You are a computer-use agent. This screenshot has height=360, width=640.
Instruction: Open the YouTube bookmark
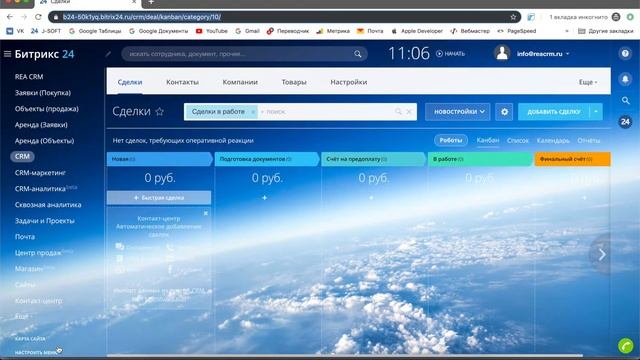tap(211, 31)
